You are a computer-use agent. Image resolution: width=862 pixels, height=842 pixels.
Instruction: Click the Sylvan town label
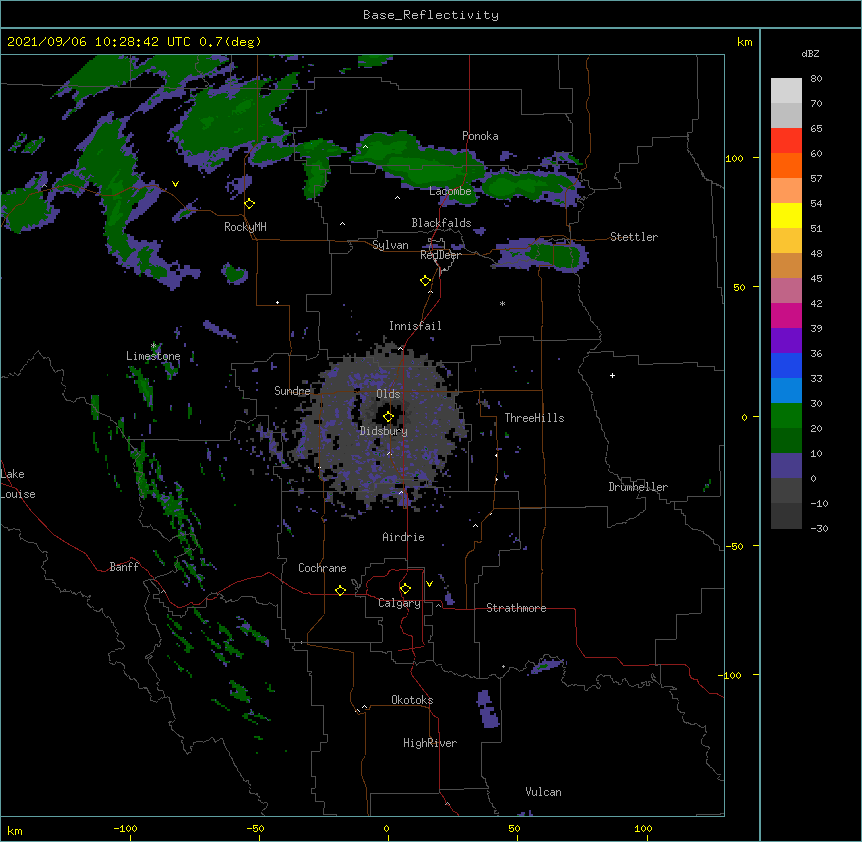pos(390,245)
